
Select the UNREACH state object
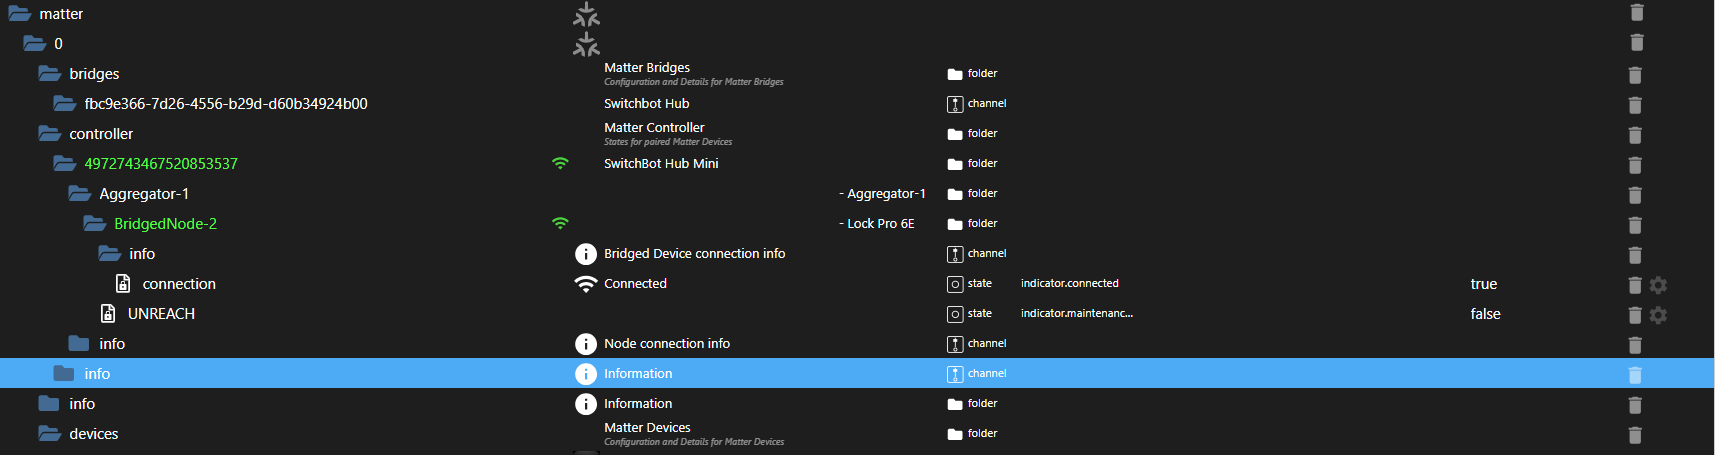click(x=161, y=314)
